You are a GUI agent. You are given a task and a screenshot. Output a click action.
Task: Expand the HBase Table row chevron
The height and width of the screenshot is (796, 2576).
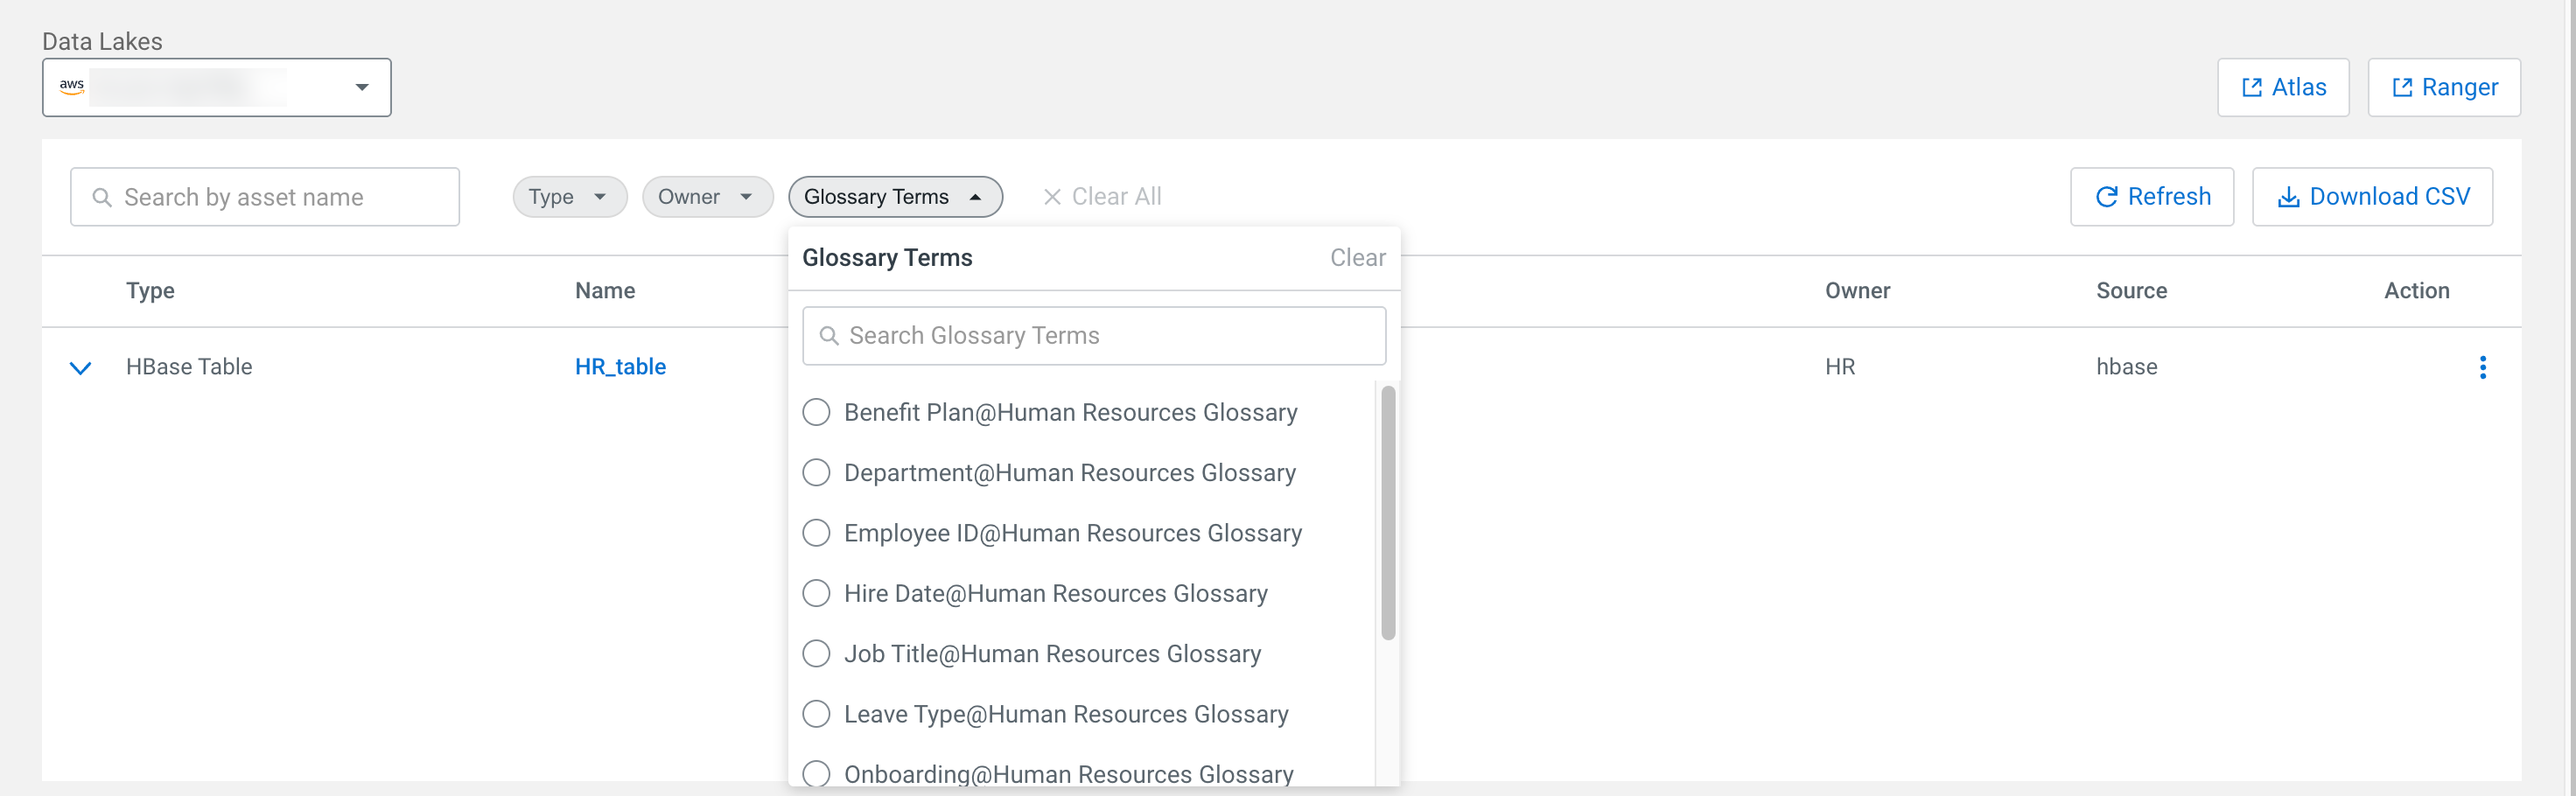coord(81,368)
